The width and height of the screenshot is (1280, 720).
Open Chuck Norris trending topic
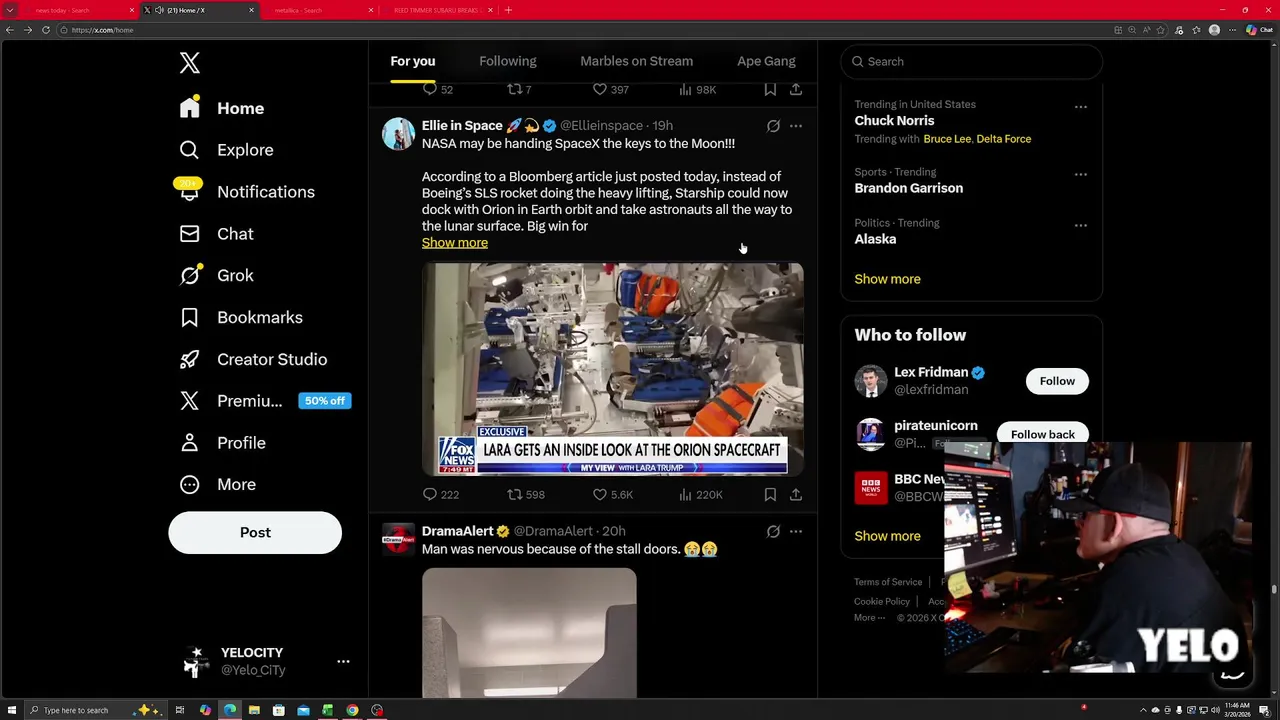[894, 121]
